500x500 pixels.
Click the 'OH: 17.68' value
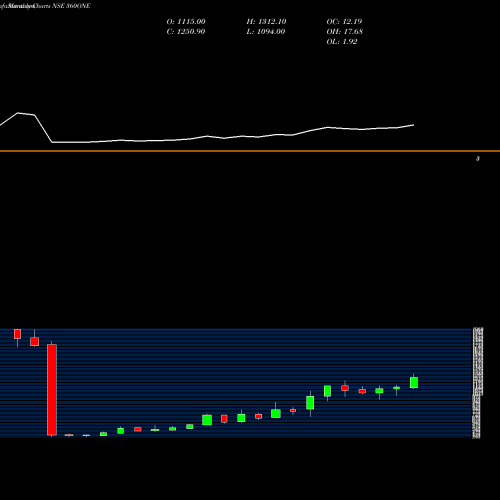click(345, 32)
